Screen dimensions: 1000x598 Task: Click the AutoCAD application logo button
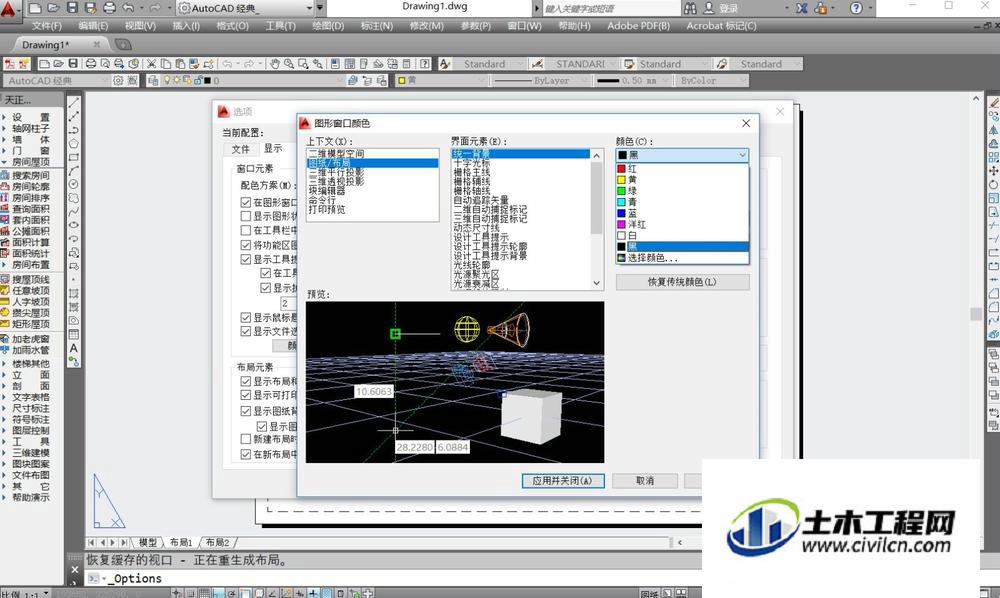pyautogui.click(x=9, y=10)
